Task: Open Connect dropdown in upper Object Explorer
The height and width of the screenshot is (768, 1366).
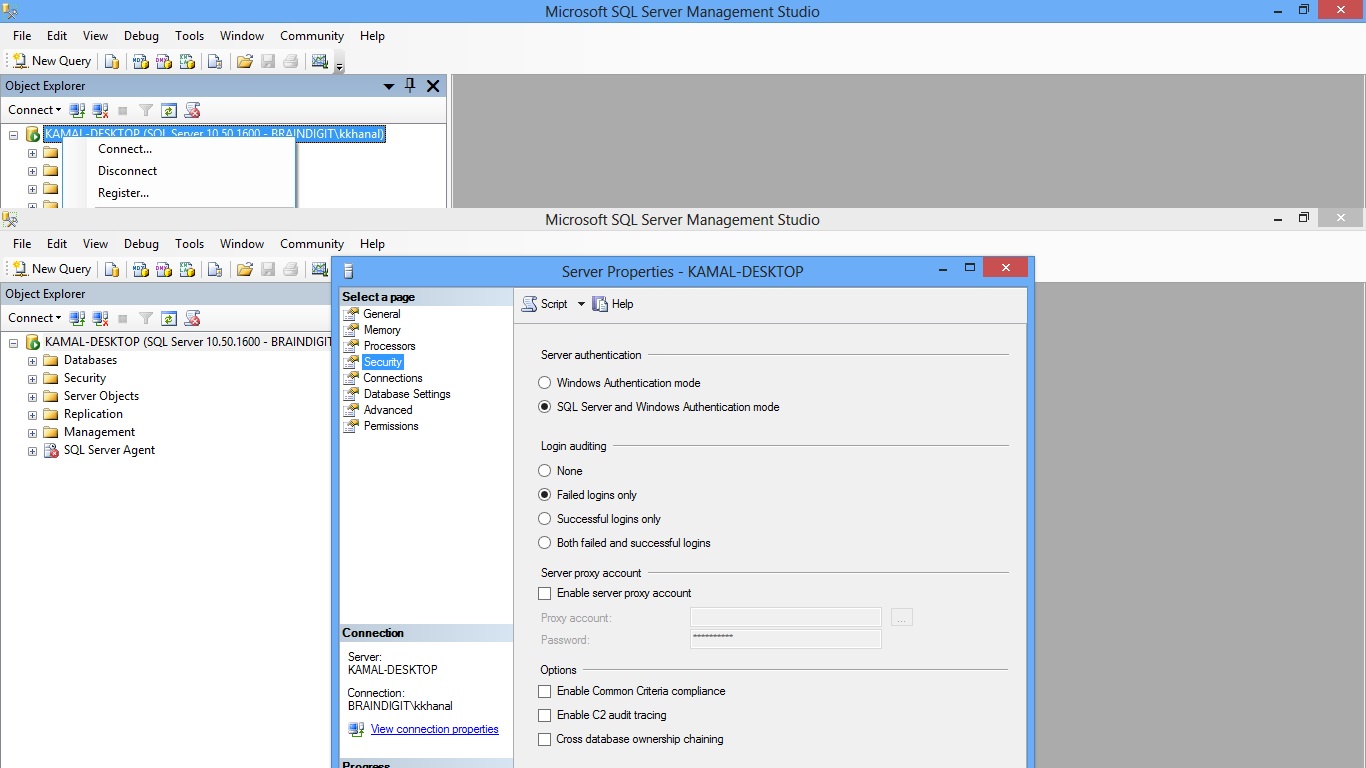Action: [x=35, y=110]
